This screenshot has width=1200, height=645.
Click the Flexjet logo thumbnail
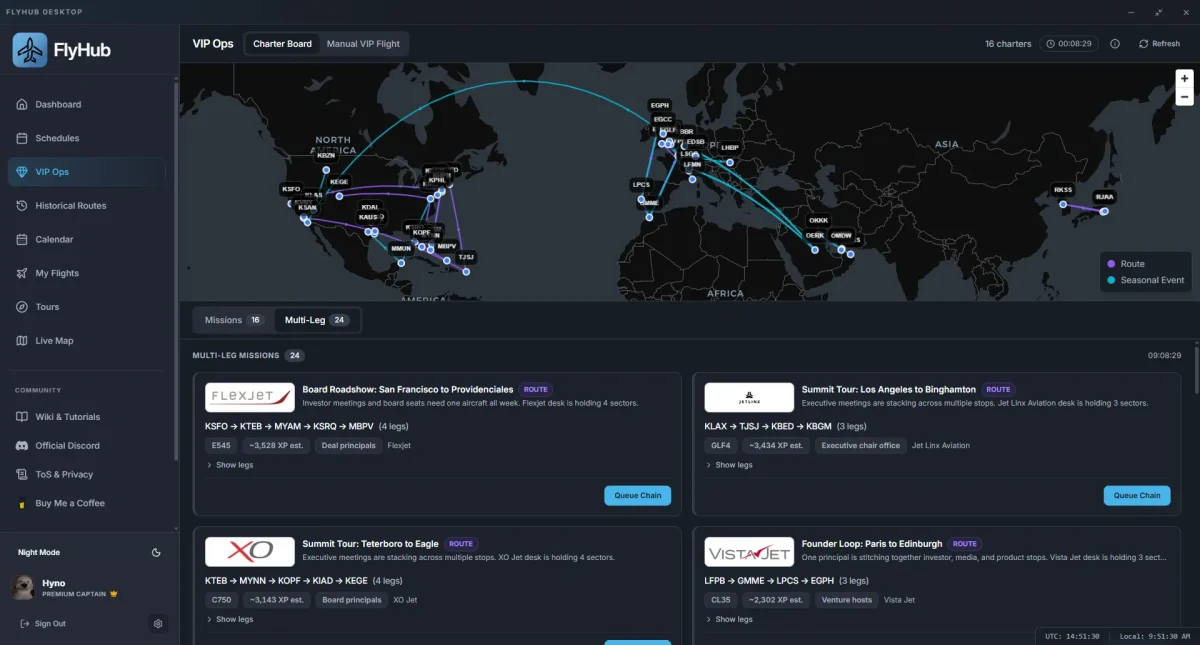tap(250, 397)
